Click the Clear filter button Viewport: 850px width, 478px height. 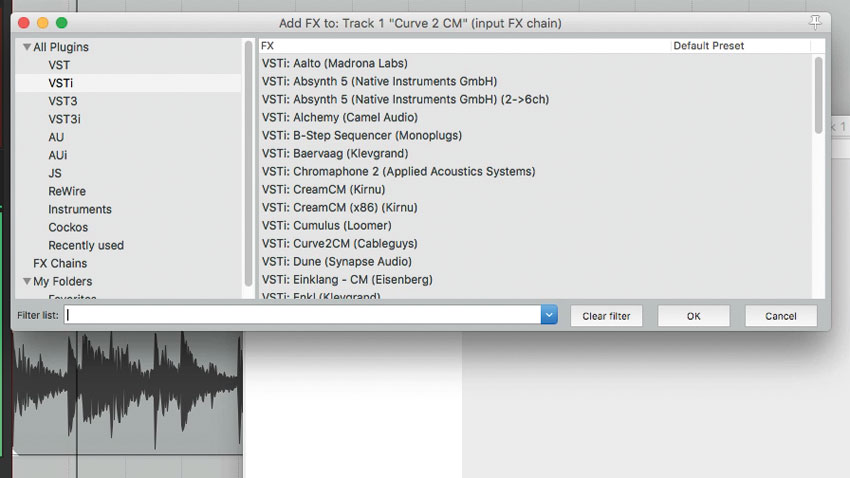[x=606, y=316]
